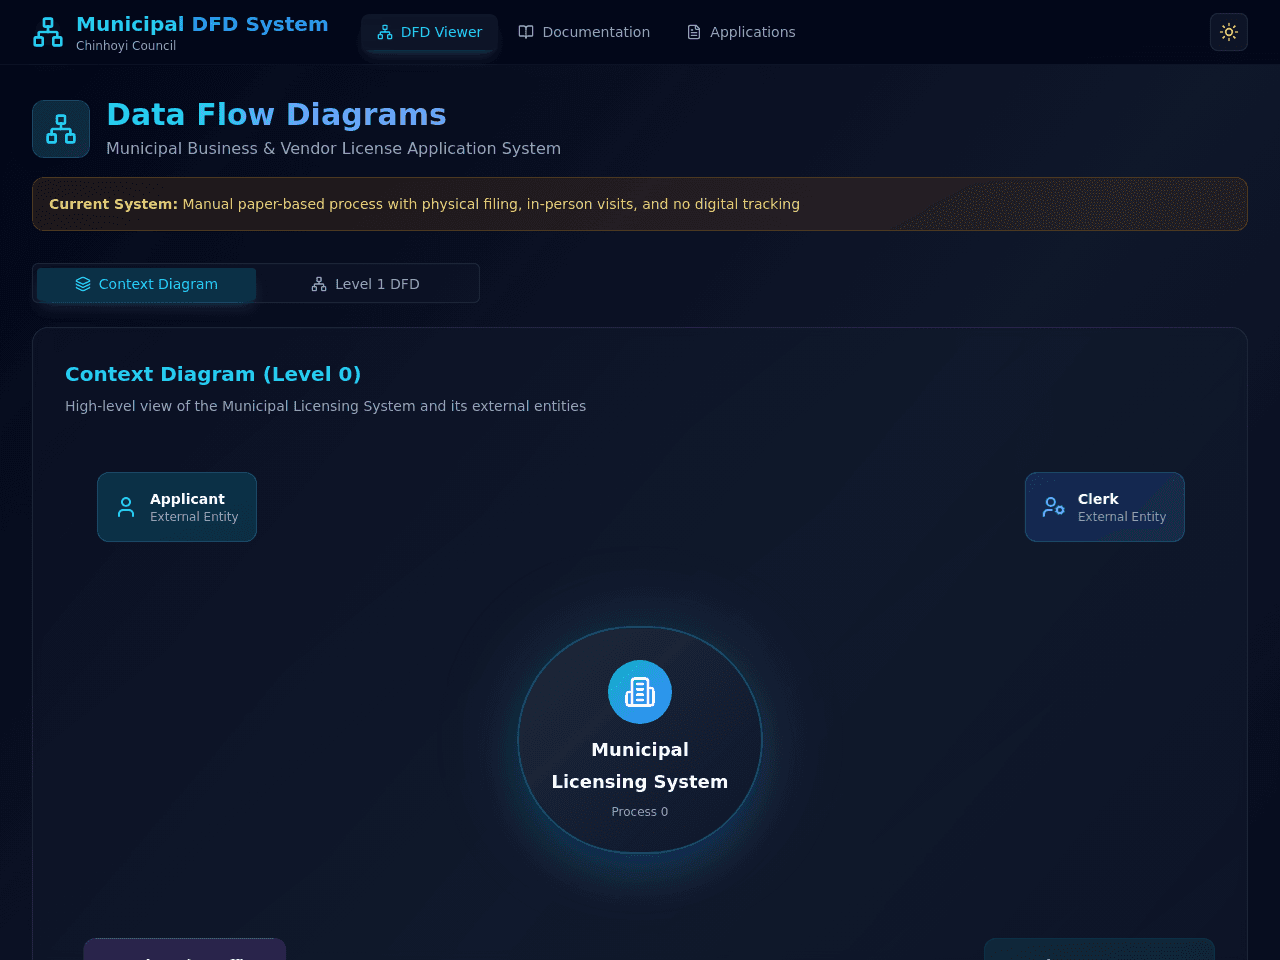Click the Chinhoyi Council subtitle
Screen dimensions: 1280x960
(x=126, y=46)
